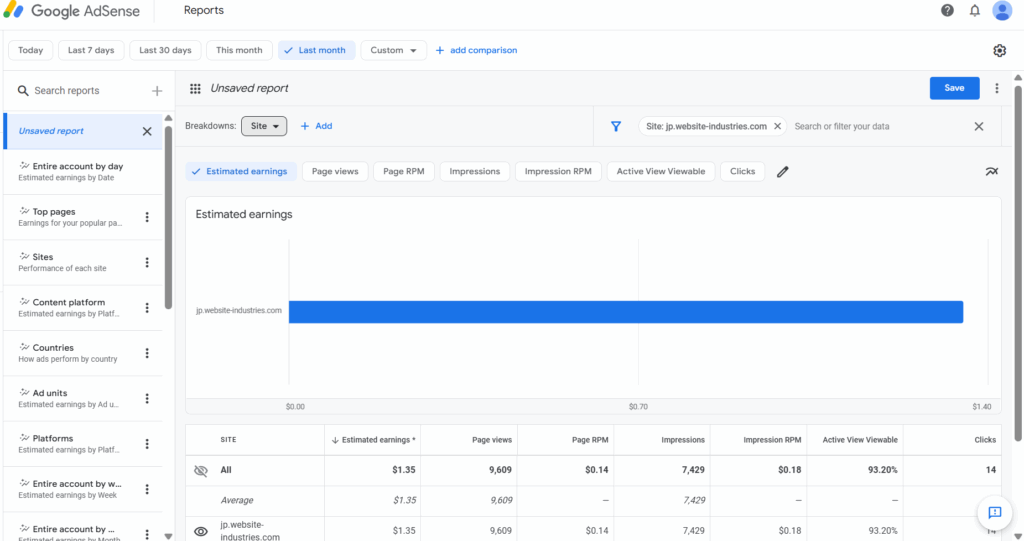Viewport: 1024px width, 541px height.
Task: Click the funnel filter icon
Action: click(x=616, y=127)
